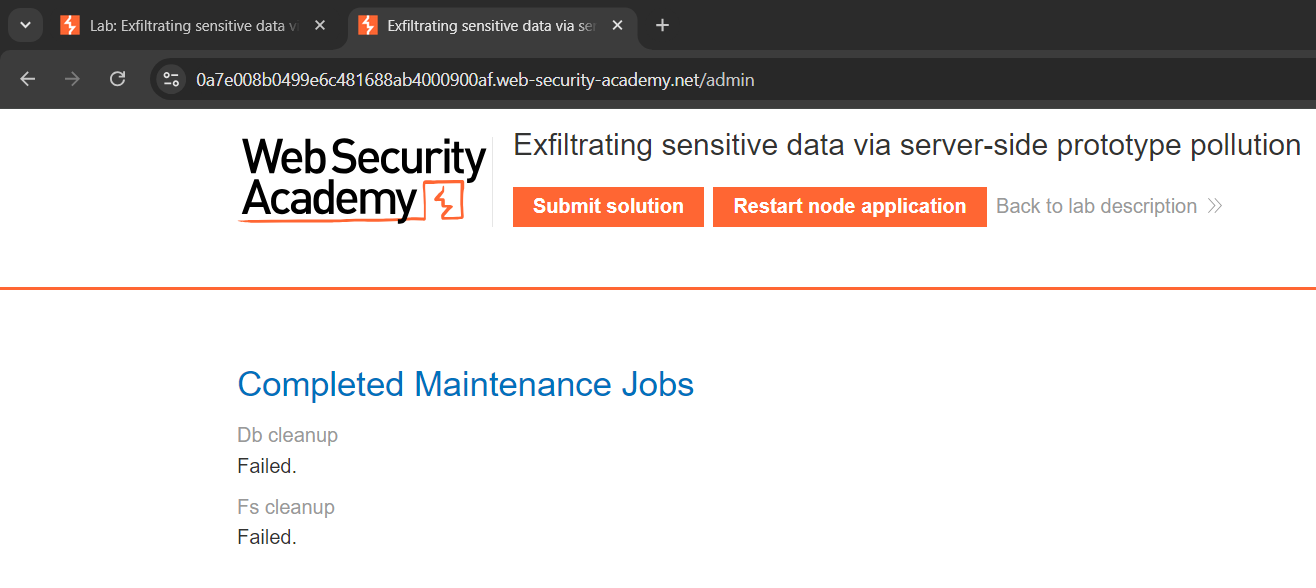The height and width of the screenshot is (588, 1316).
Task: Reload the current admin page
Action: click(117, 79)
